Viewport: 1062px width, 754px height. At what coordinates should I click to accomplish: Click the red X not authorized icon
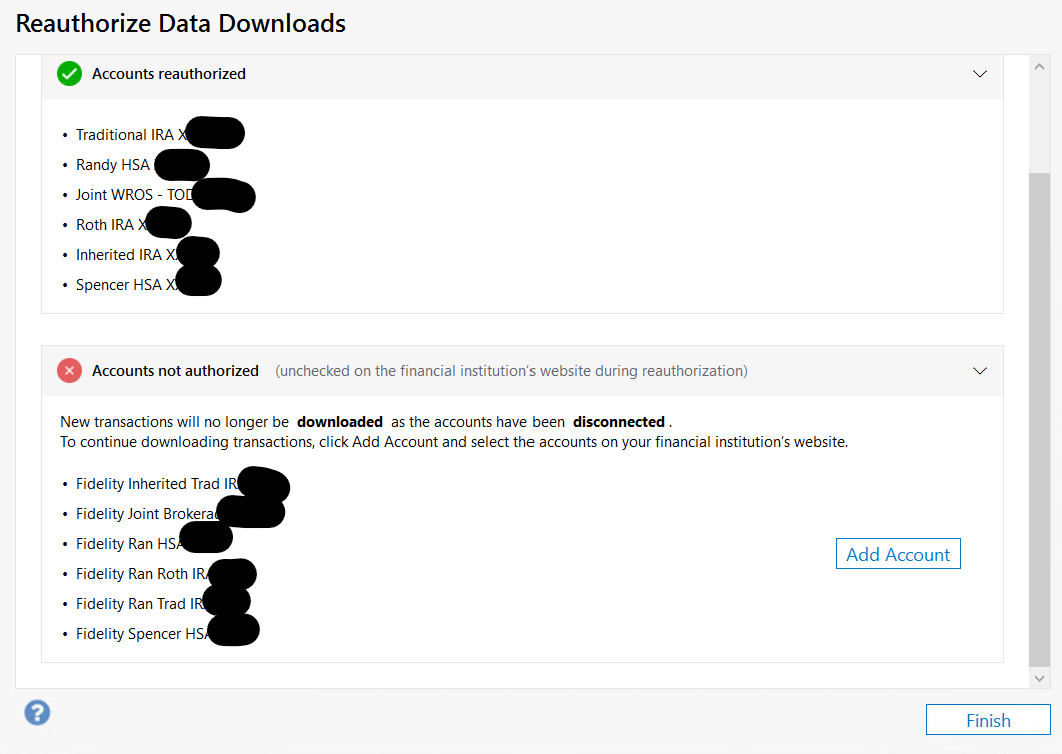pyautogui.click(x=69, y=371)
